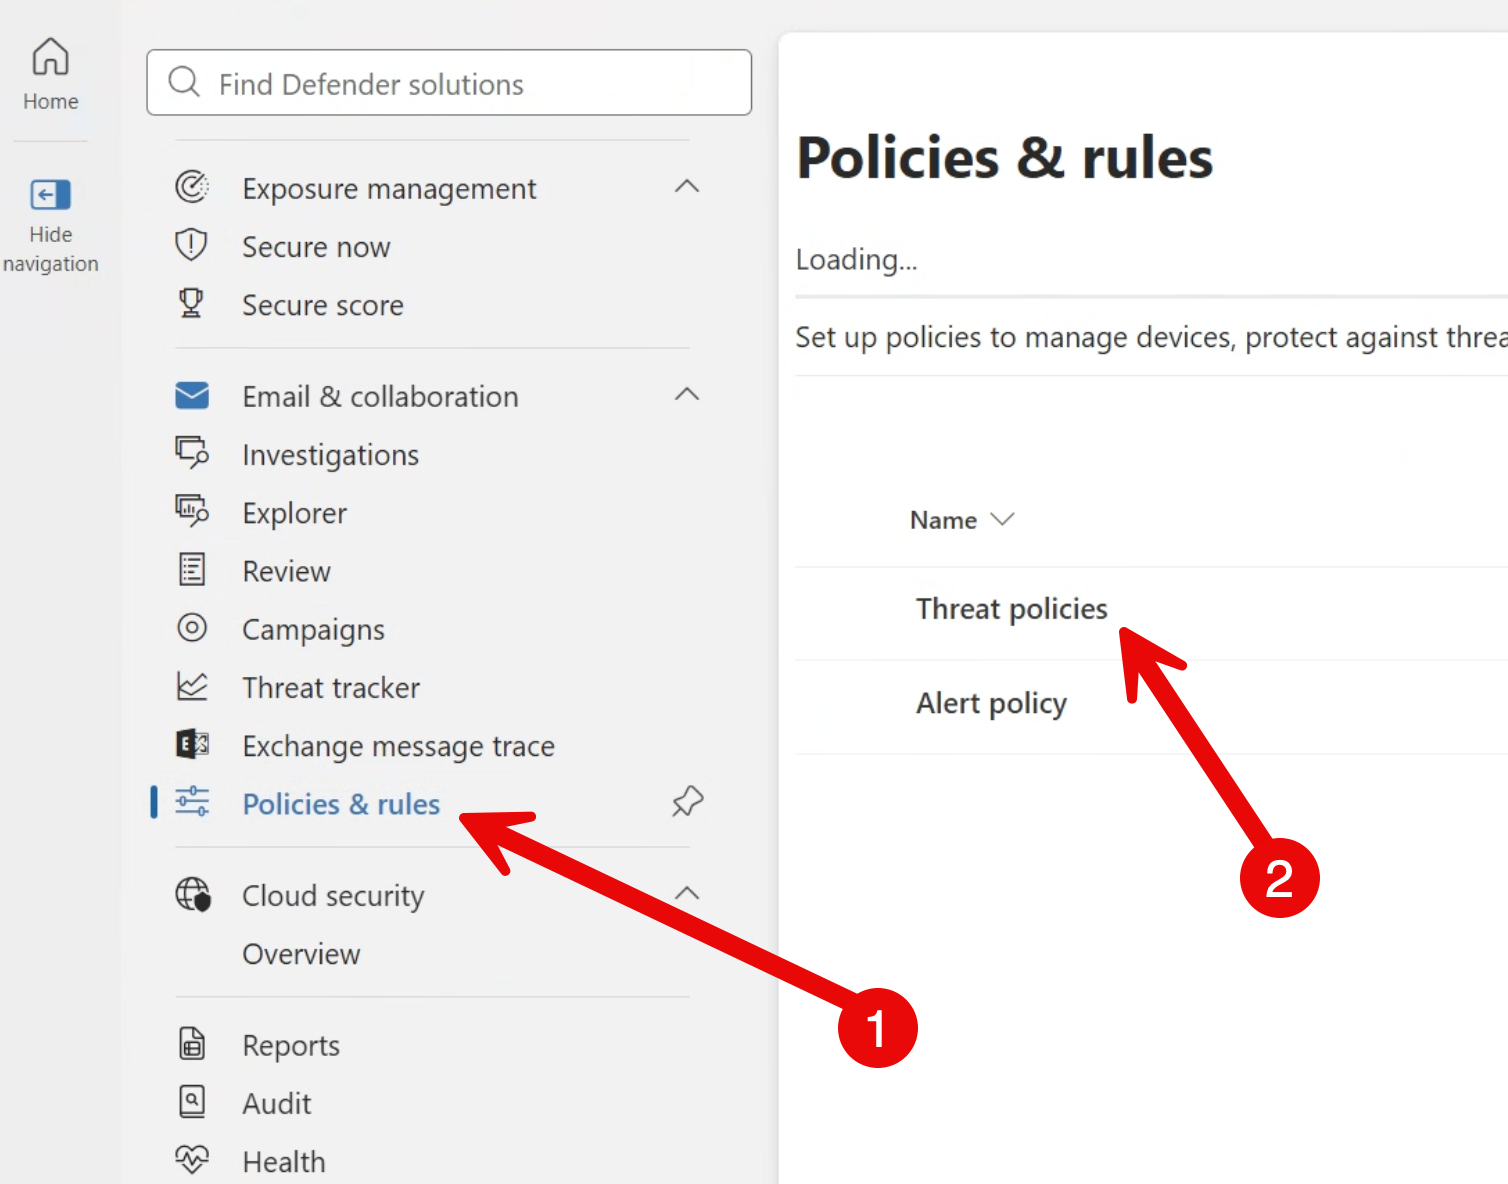
Task: Click the Policies & rules sliders icon
Action: click(x=192, y=802)
